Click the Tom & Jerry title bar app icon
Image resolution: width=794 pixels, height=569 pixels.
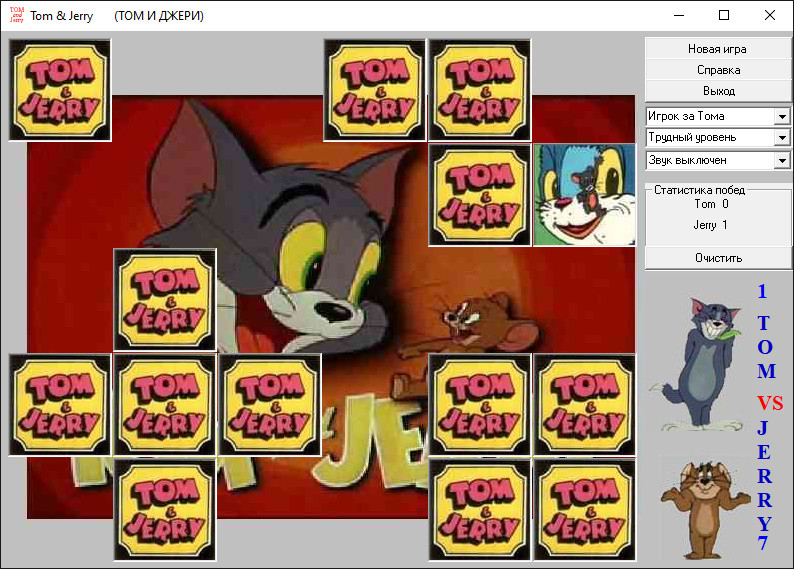[17, 15]
